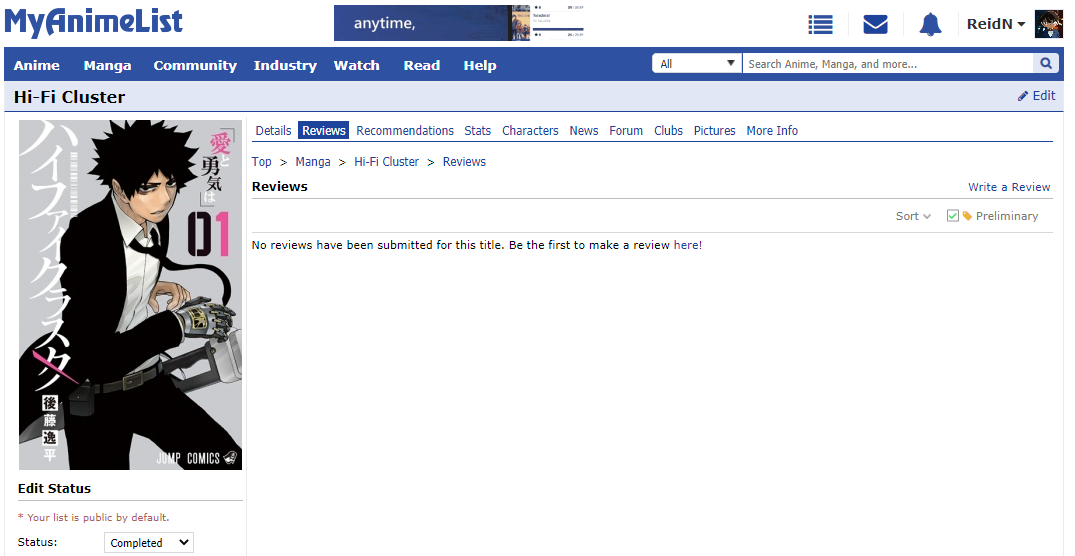Open the list icon in header
This screenshot has height=556, width=1075.
point(820,25)
